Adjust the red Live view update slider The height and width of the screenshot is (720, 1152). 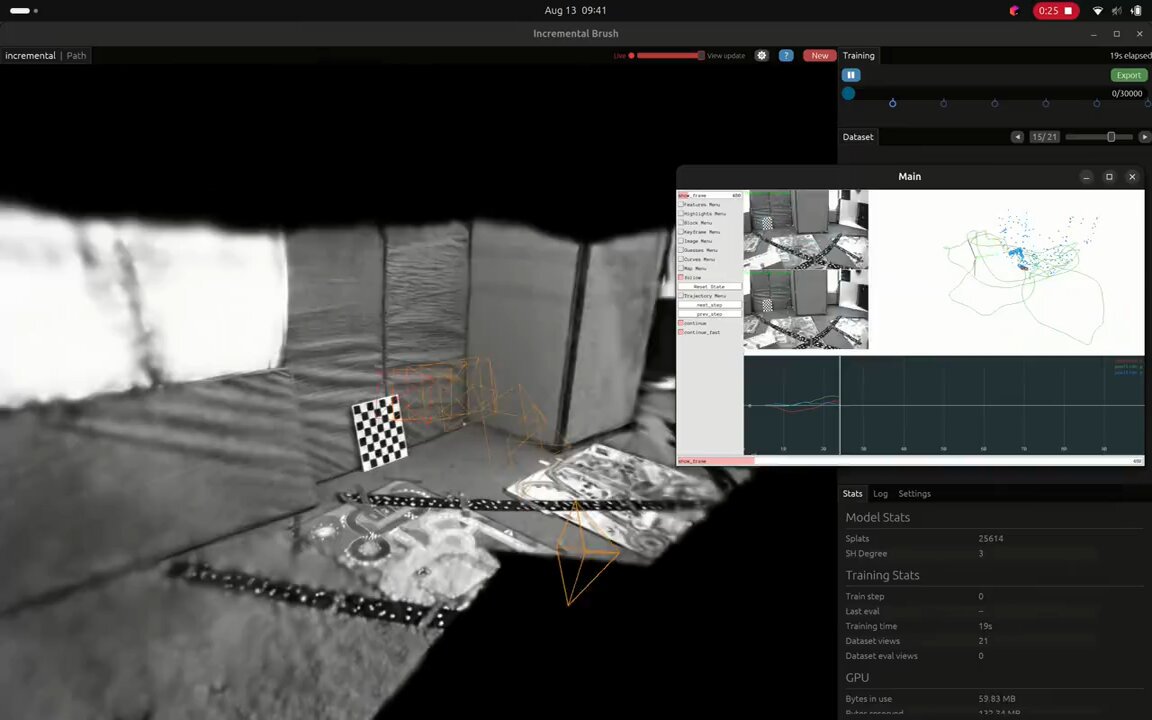[669, 56]
